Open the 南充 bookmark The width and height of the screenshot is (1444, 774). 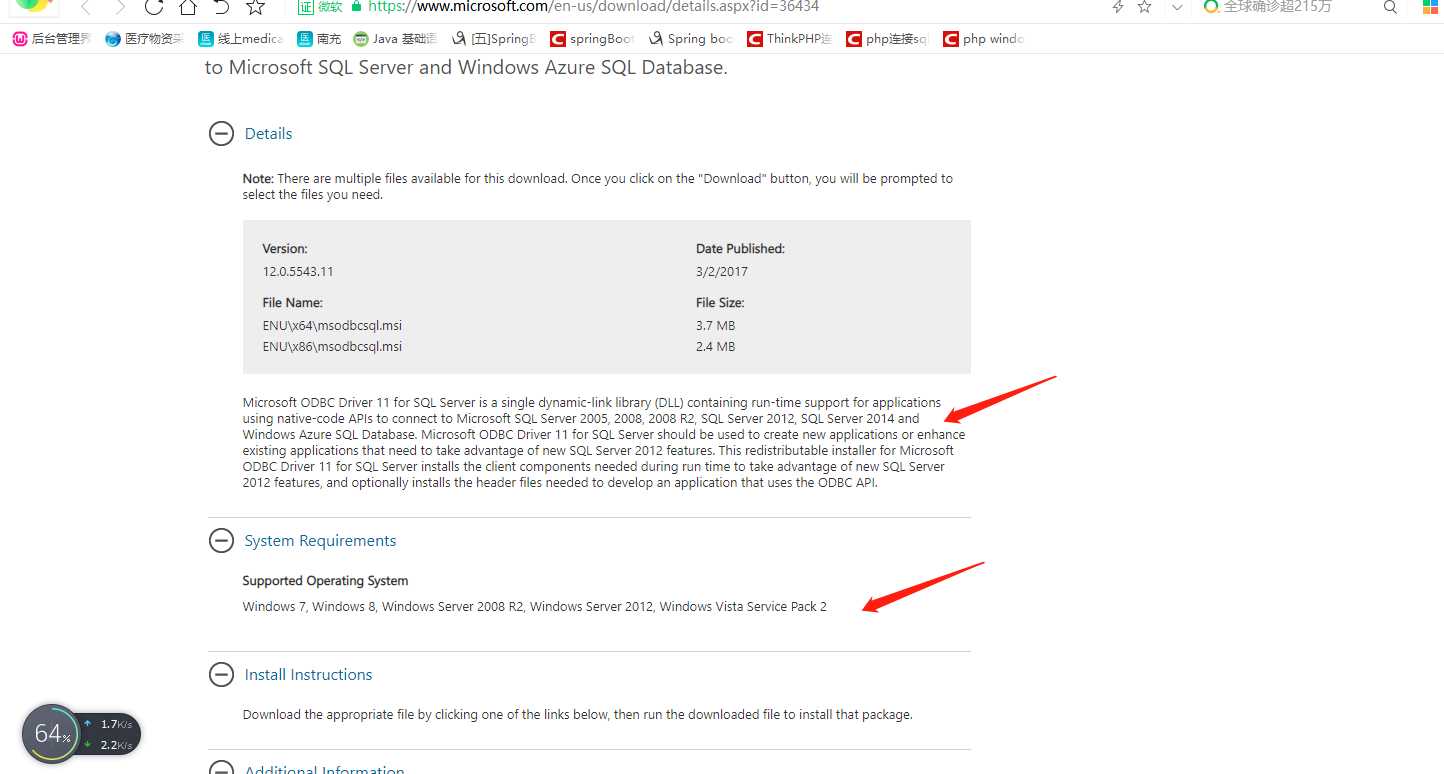(x=319, y=39)
